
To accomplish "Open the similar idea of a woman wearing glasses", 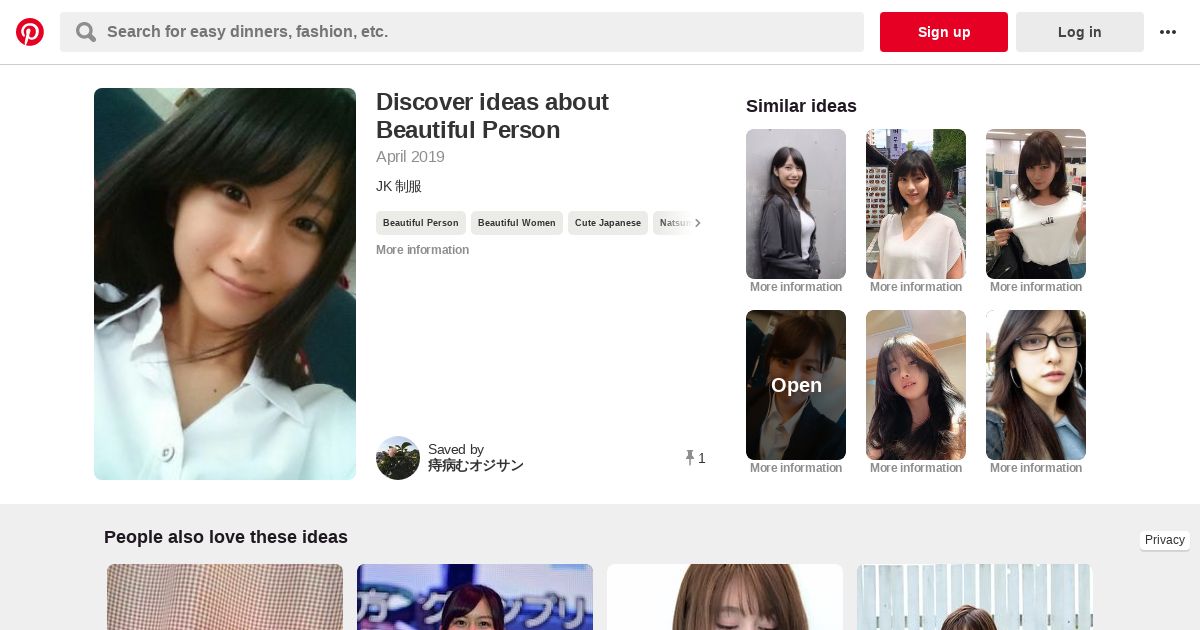I will (x=1036, y=385).
